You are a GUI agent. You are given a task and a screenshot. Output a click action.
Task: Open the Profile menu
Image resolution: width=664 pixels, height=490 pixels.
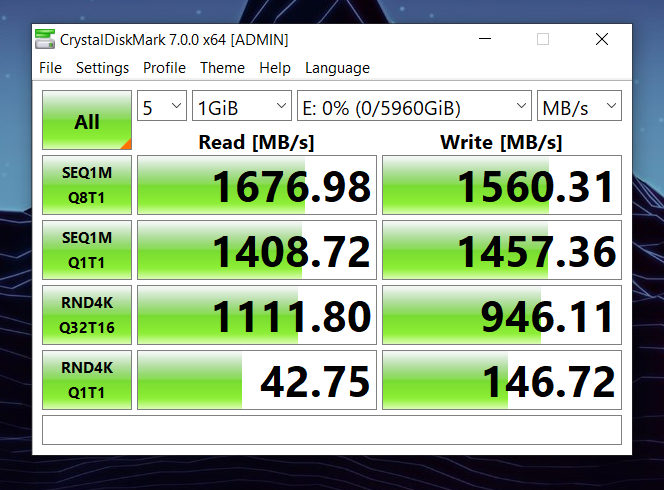pyautogui.click(x=164, y=68)
